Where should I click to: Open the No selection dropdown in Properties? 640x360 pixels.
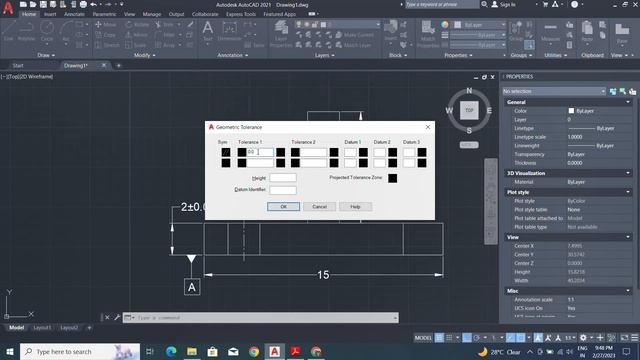pos(554,91)
